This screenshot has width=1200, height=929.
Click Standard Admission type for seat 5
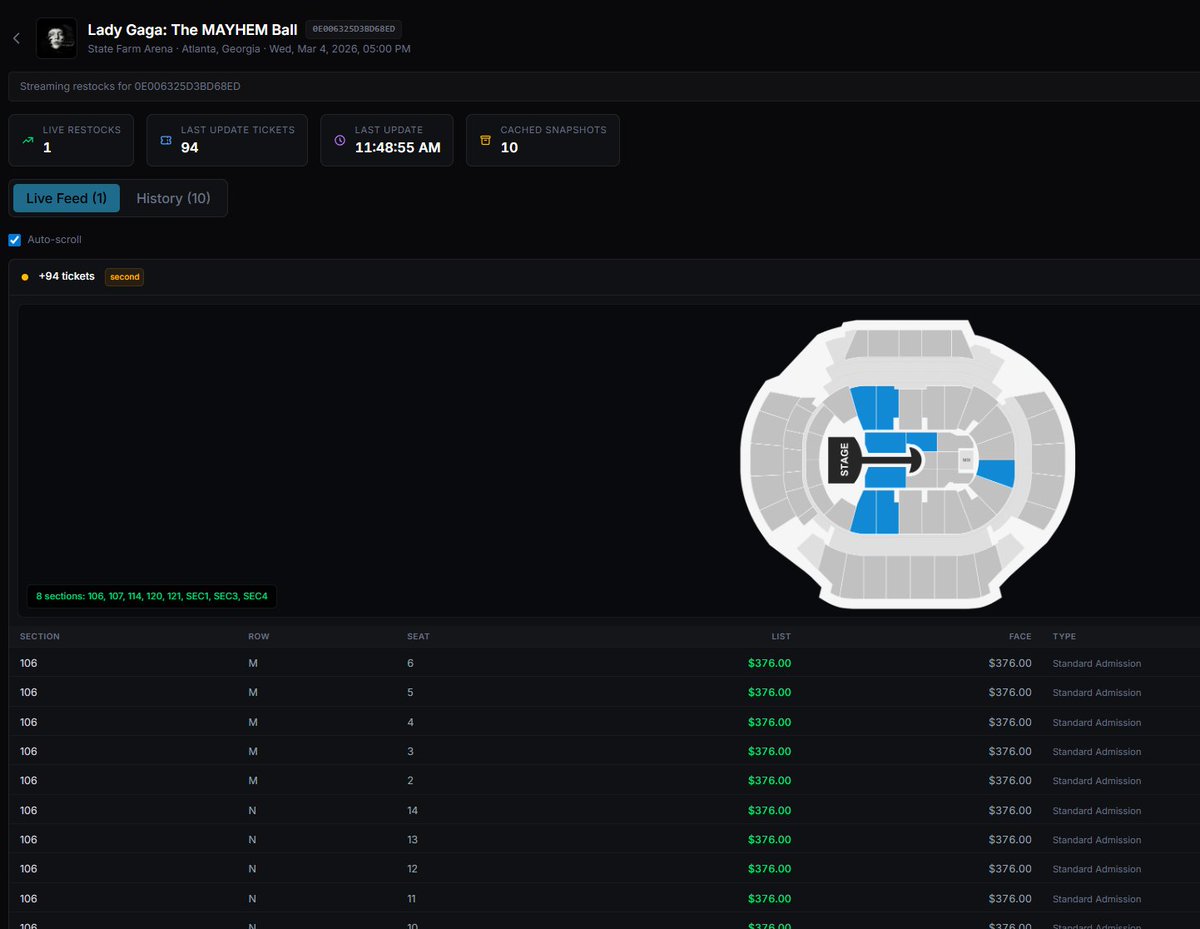[x=1096, y=692]
